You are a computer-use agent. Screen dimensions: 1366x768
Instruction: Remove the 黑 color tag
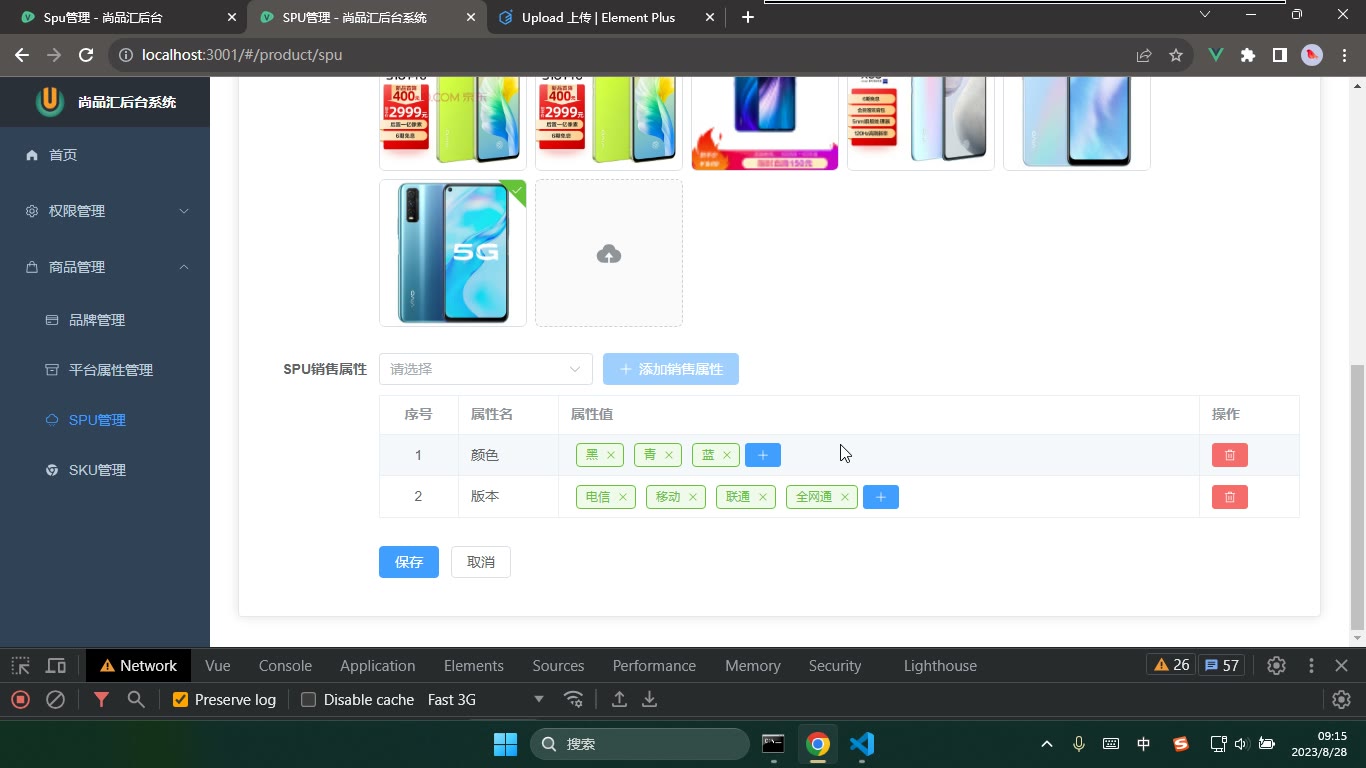pyautogui.click(x=611, y=455)
